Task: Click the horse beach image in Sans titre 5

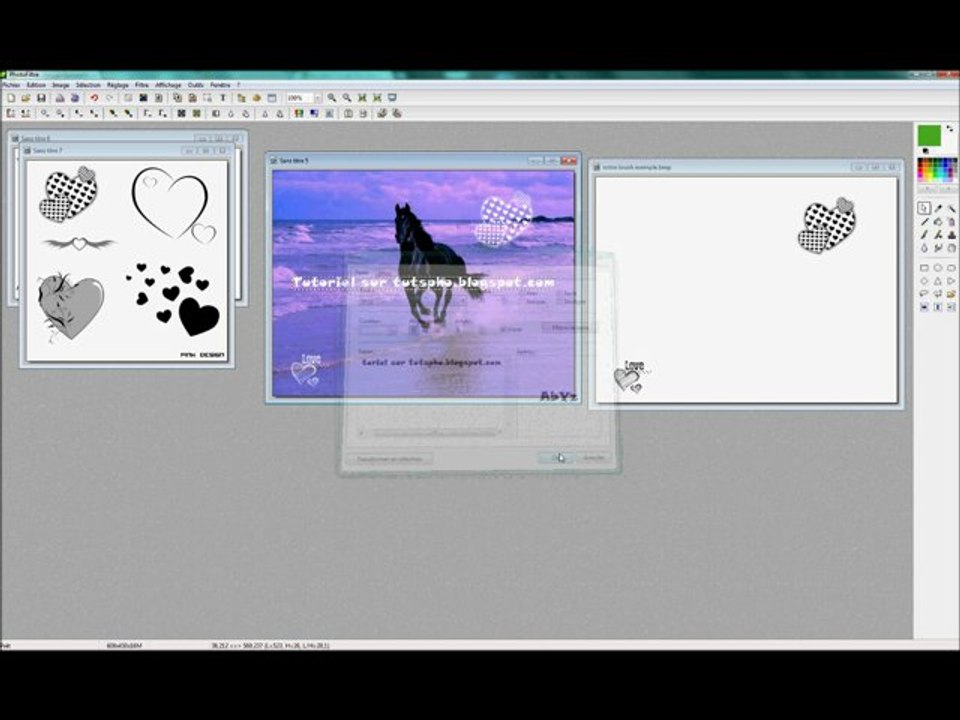Action: 423,283
